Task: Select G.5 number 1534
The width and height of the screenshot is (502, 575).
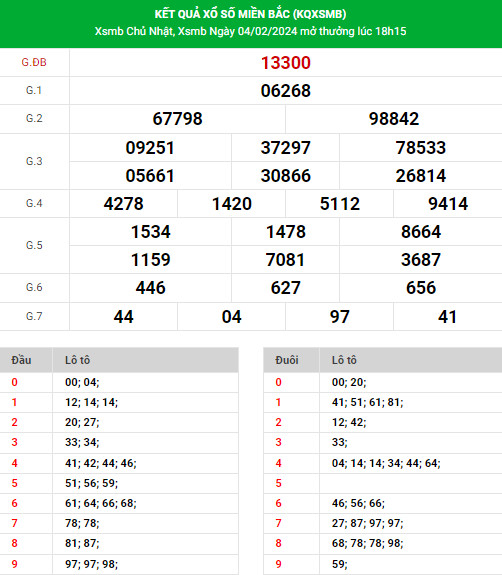Action: click(x=151, y=232)
